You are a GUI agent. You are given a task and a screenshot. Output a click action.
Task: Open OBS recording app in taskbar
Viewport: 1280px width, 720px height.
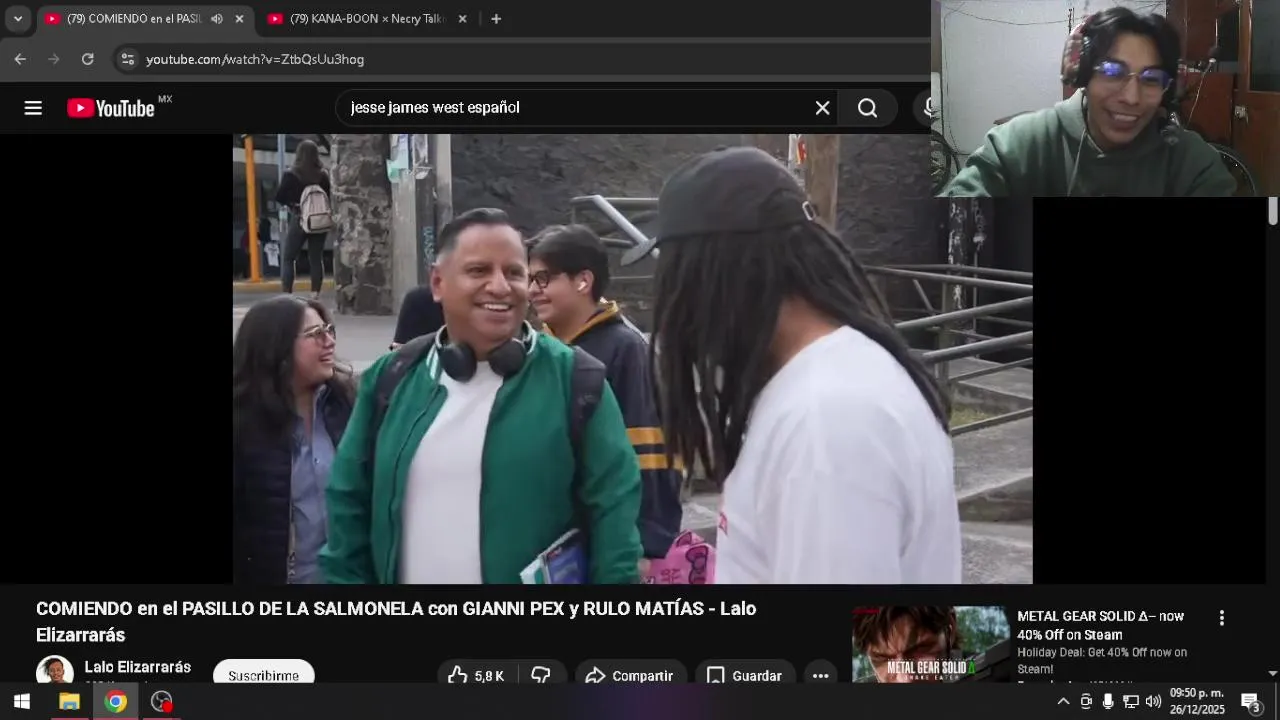pyautogui.click(x=162, y=702)
